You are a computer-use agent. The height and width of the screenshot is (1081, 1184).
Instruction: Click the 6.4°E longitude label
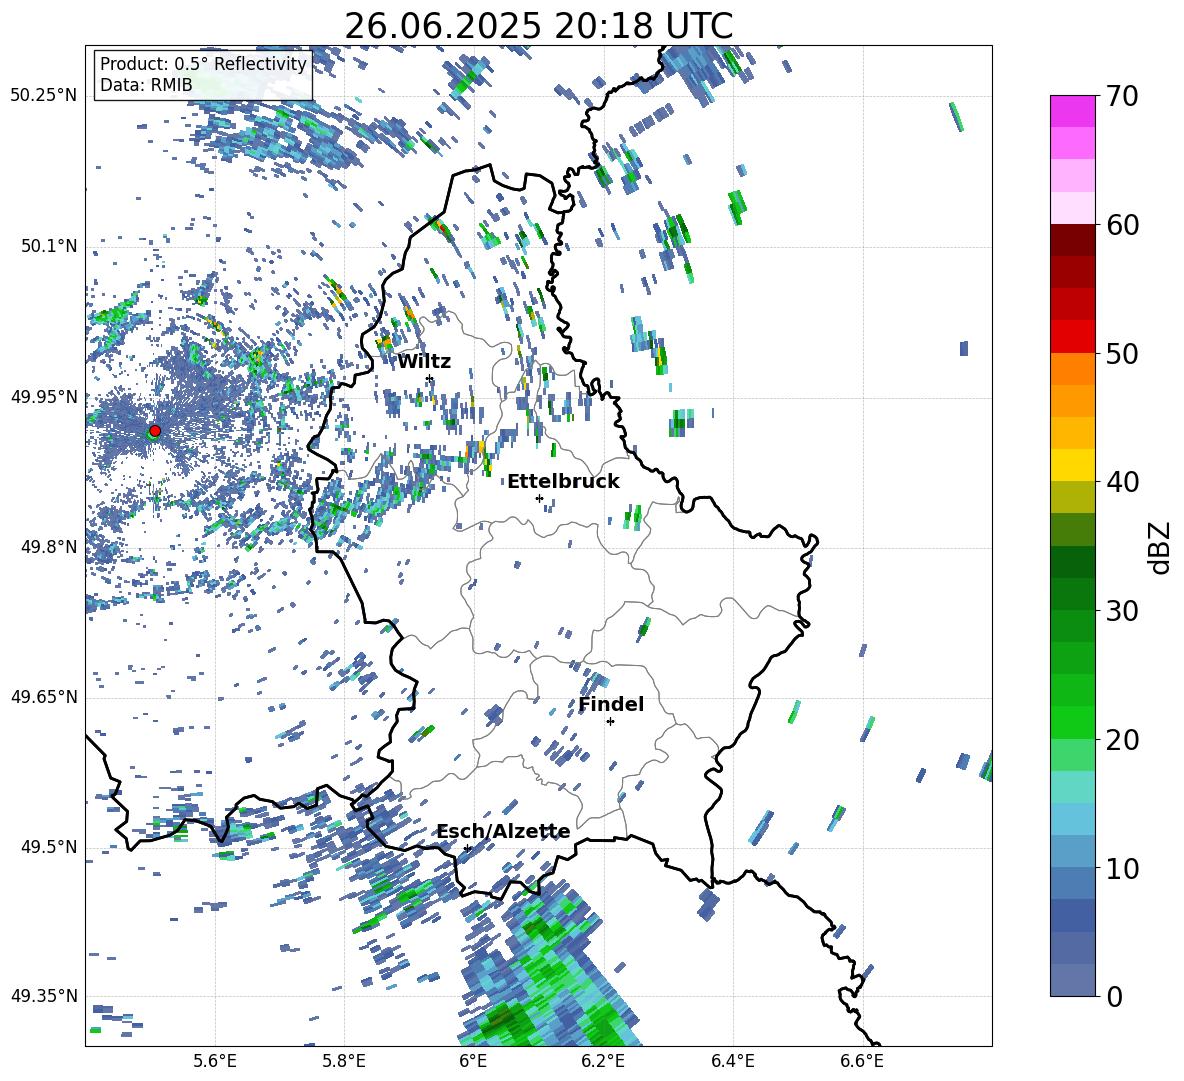[x=732, y=1062]
